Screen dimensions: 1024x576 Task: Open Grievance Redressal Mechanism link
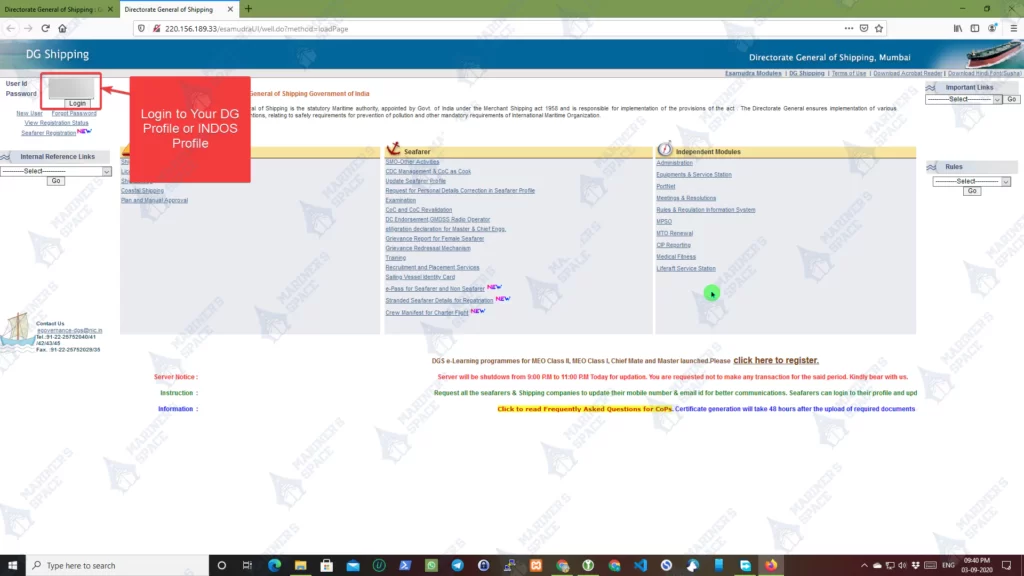point(428,248)
